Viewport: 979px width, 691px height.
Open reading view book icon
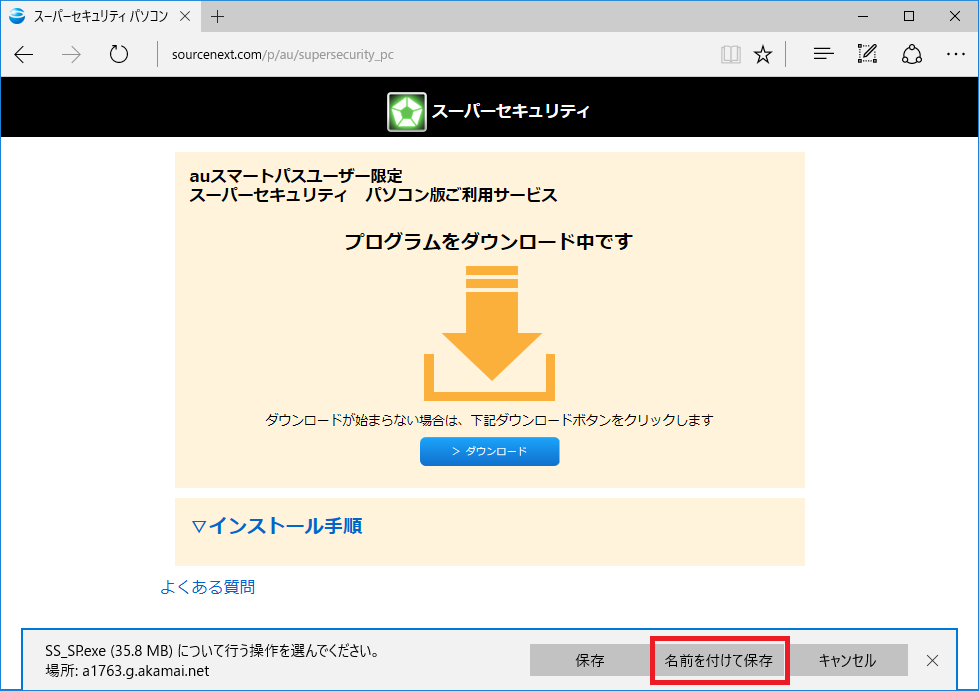click(731, 55)
